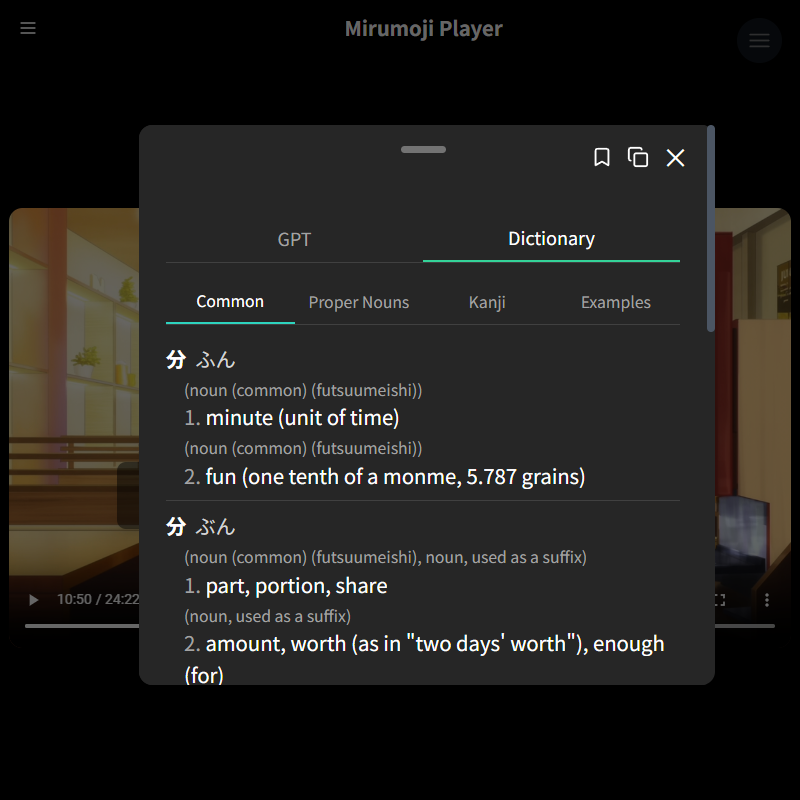Click the "minute (unit of time)" definition
The width and height of the screenshot is (800, 800).
302,418
